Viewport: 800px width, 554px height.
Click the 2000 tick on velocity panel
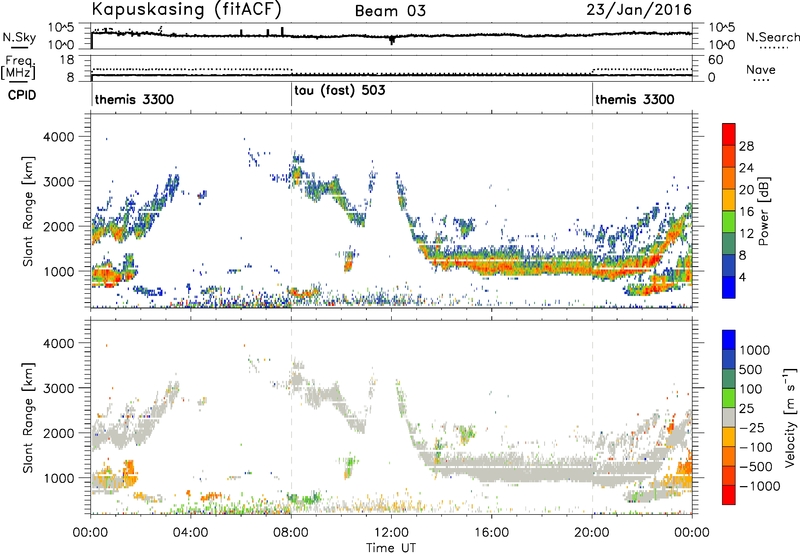click(x=58, y=433)
